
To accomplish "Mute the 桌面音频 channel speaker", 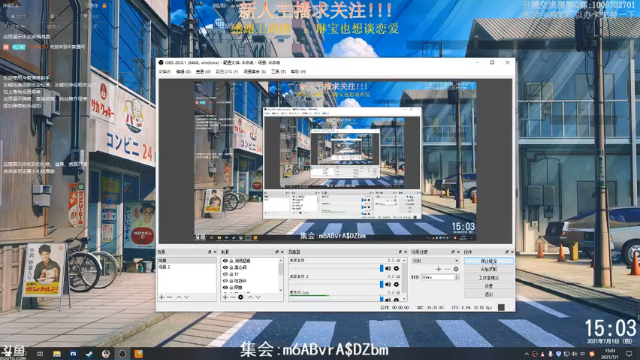I will point(388,269).
